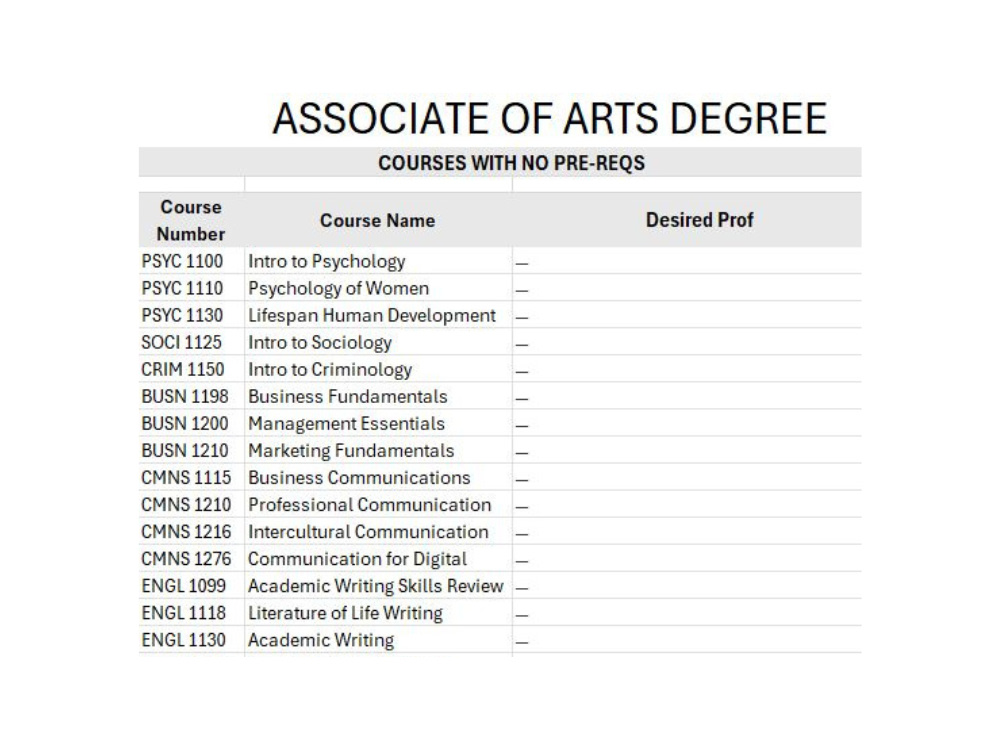
Task: Click the CMNS 1115 cell
Action: (191, 477)
